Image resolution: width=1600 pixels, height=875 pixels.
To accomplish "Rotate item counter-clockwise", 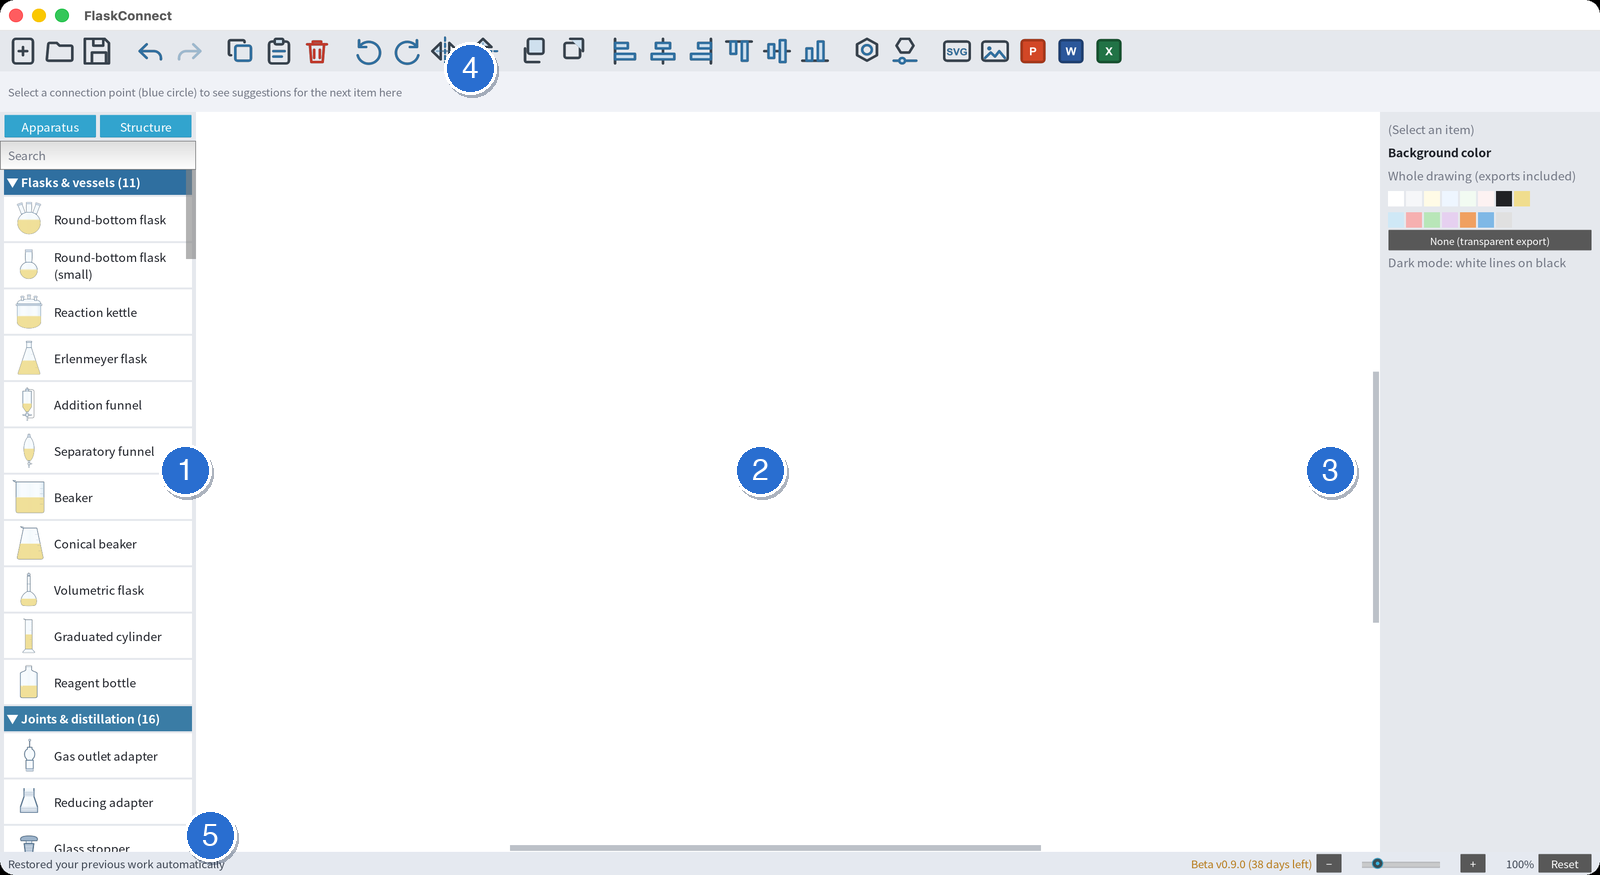I will pos(368,51).
